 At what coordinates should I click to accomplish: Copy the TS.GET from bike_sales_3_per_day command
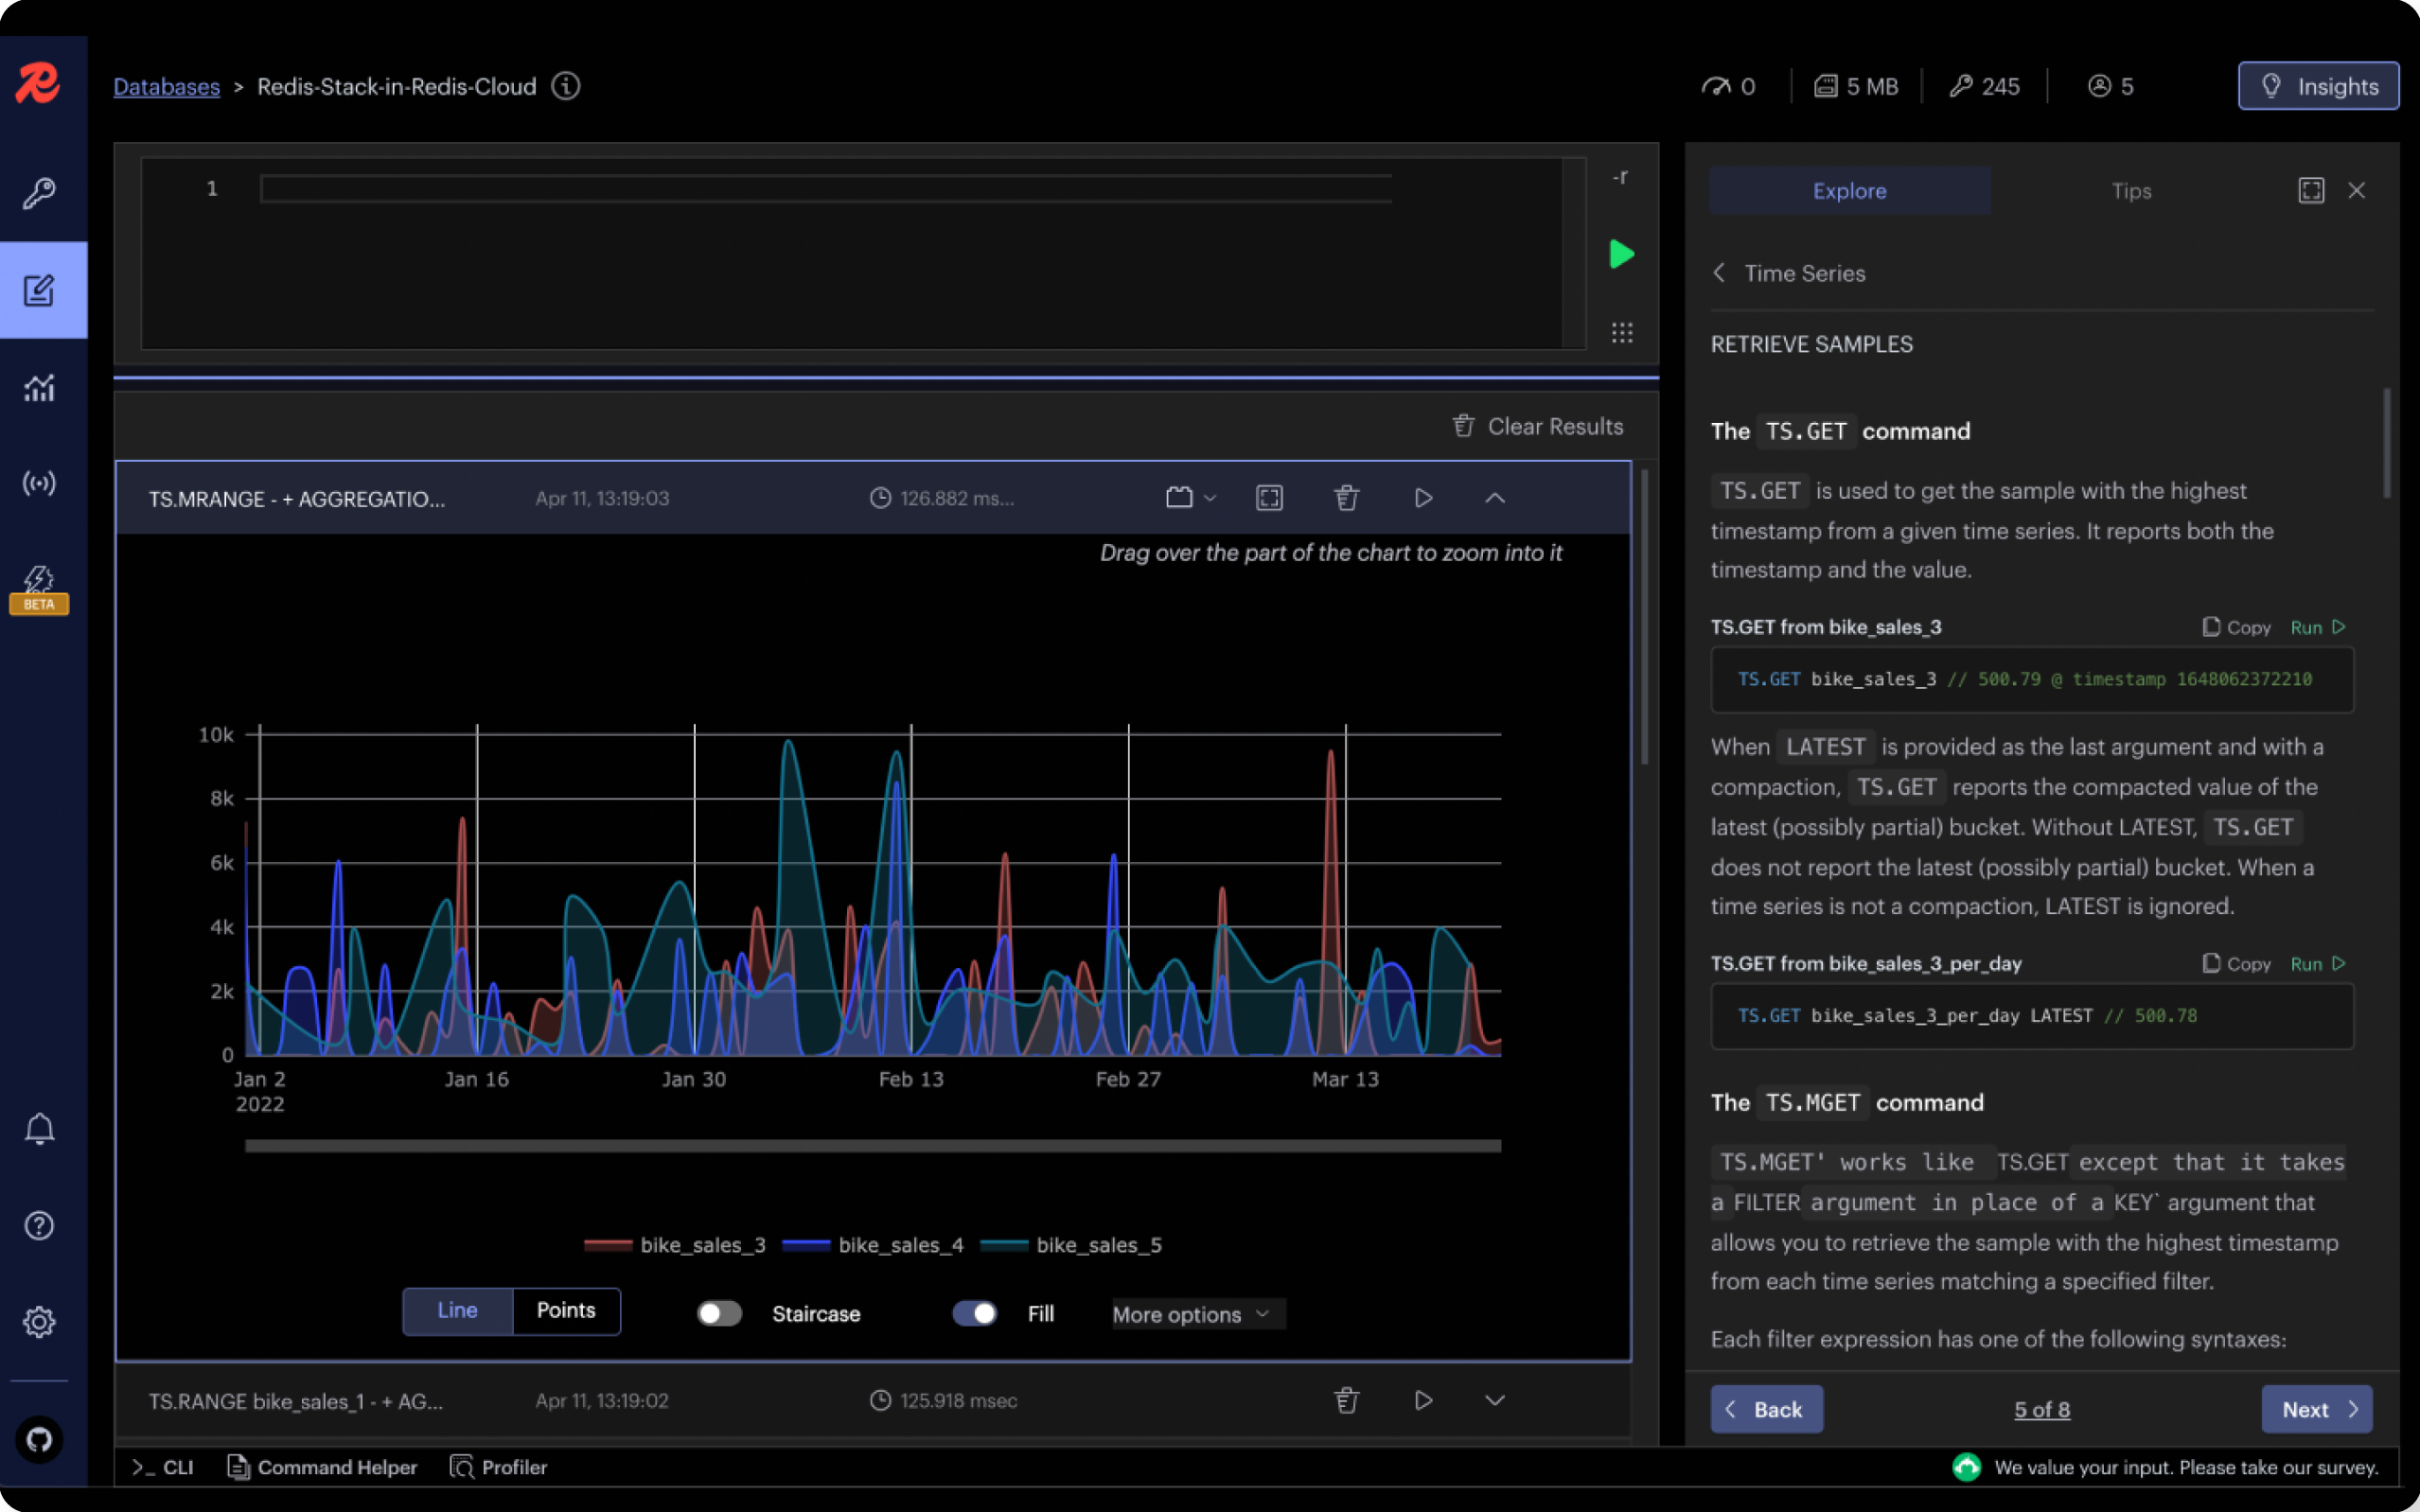point(2236,963)
